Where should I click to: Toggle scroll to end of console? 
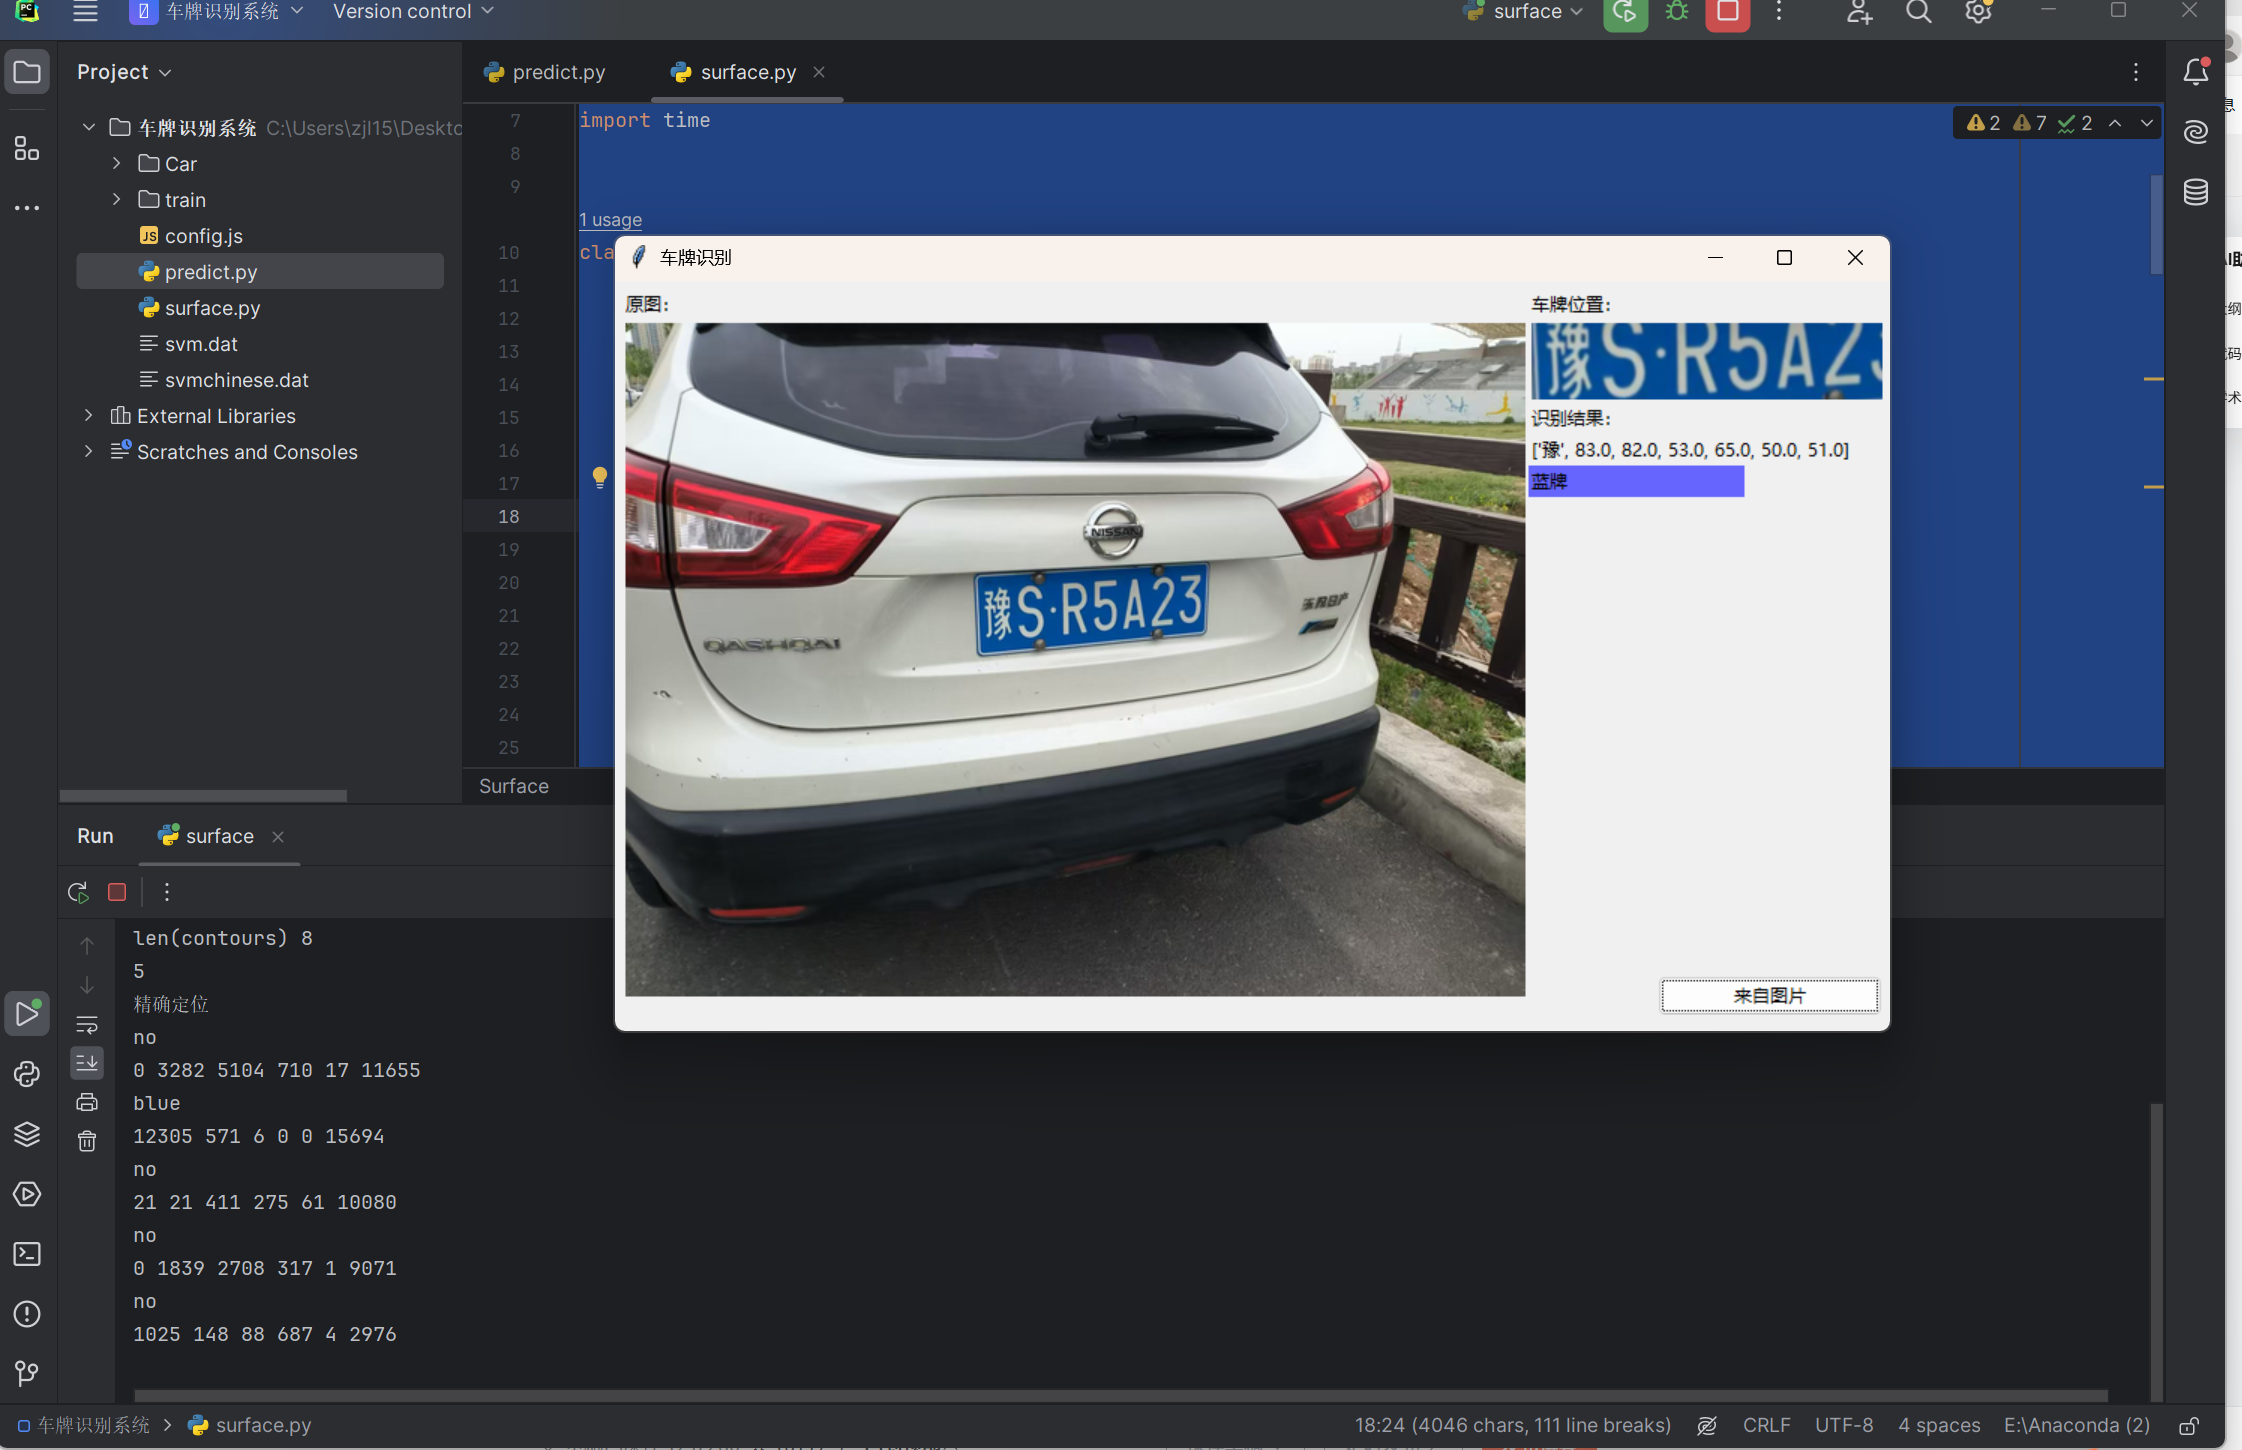87,1063
